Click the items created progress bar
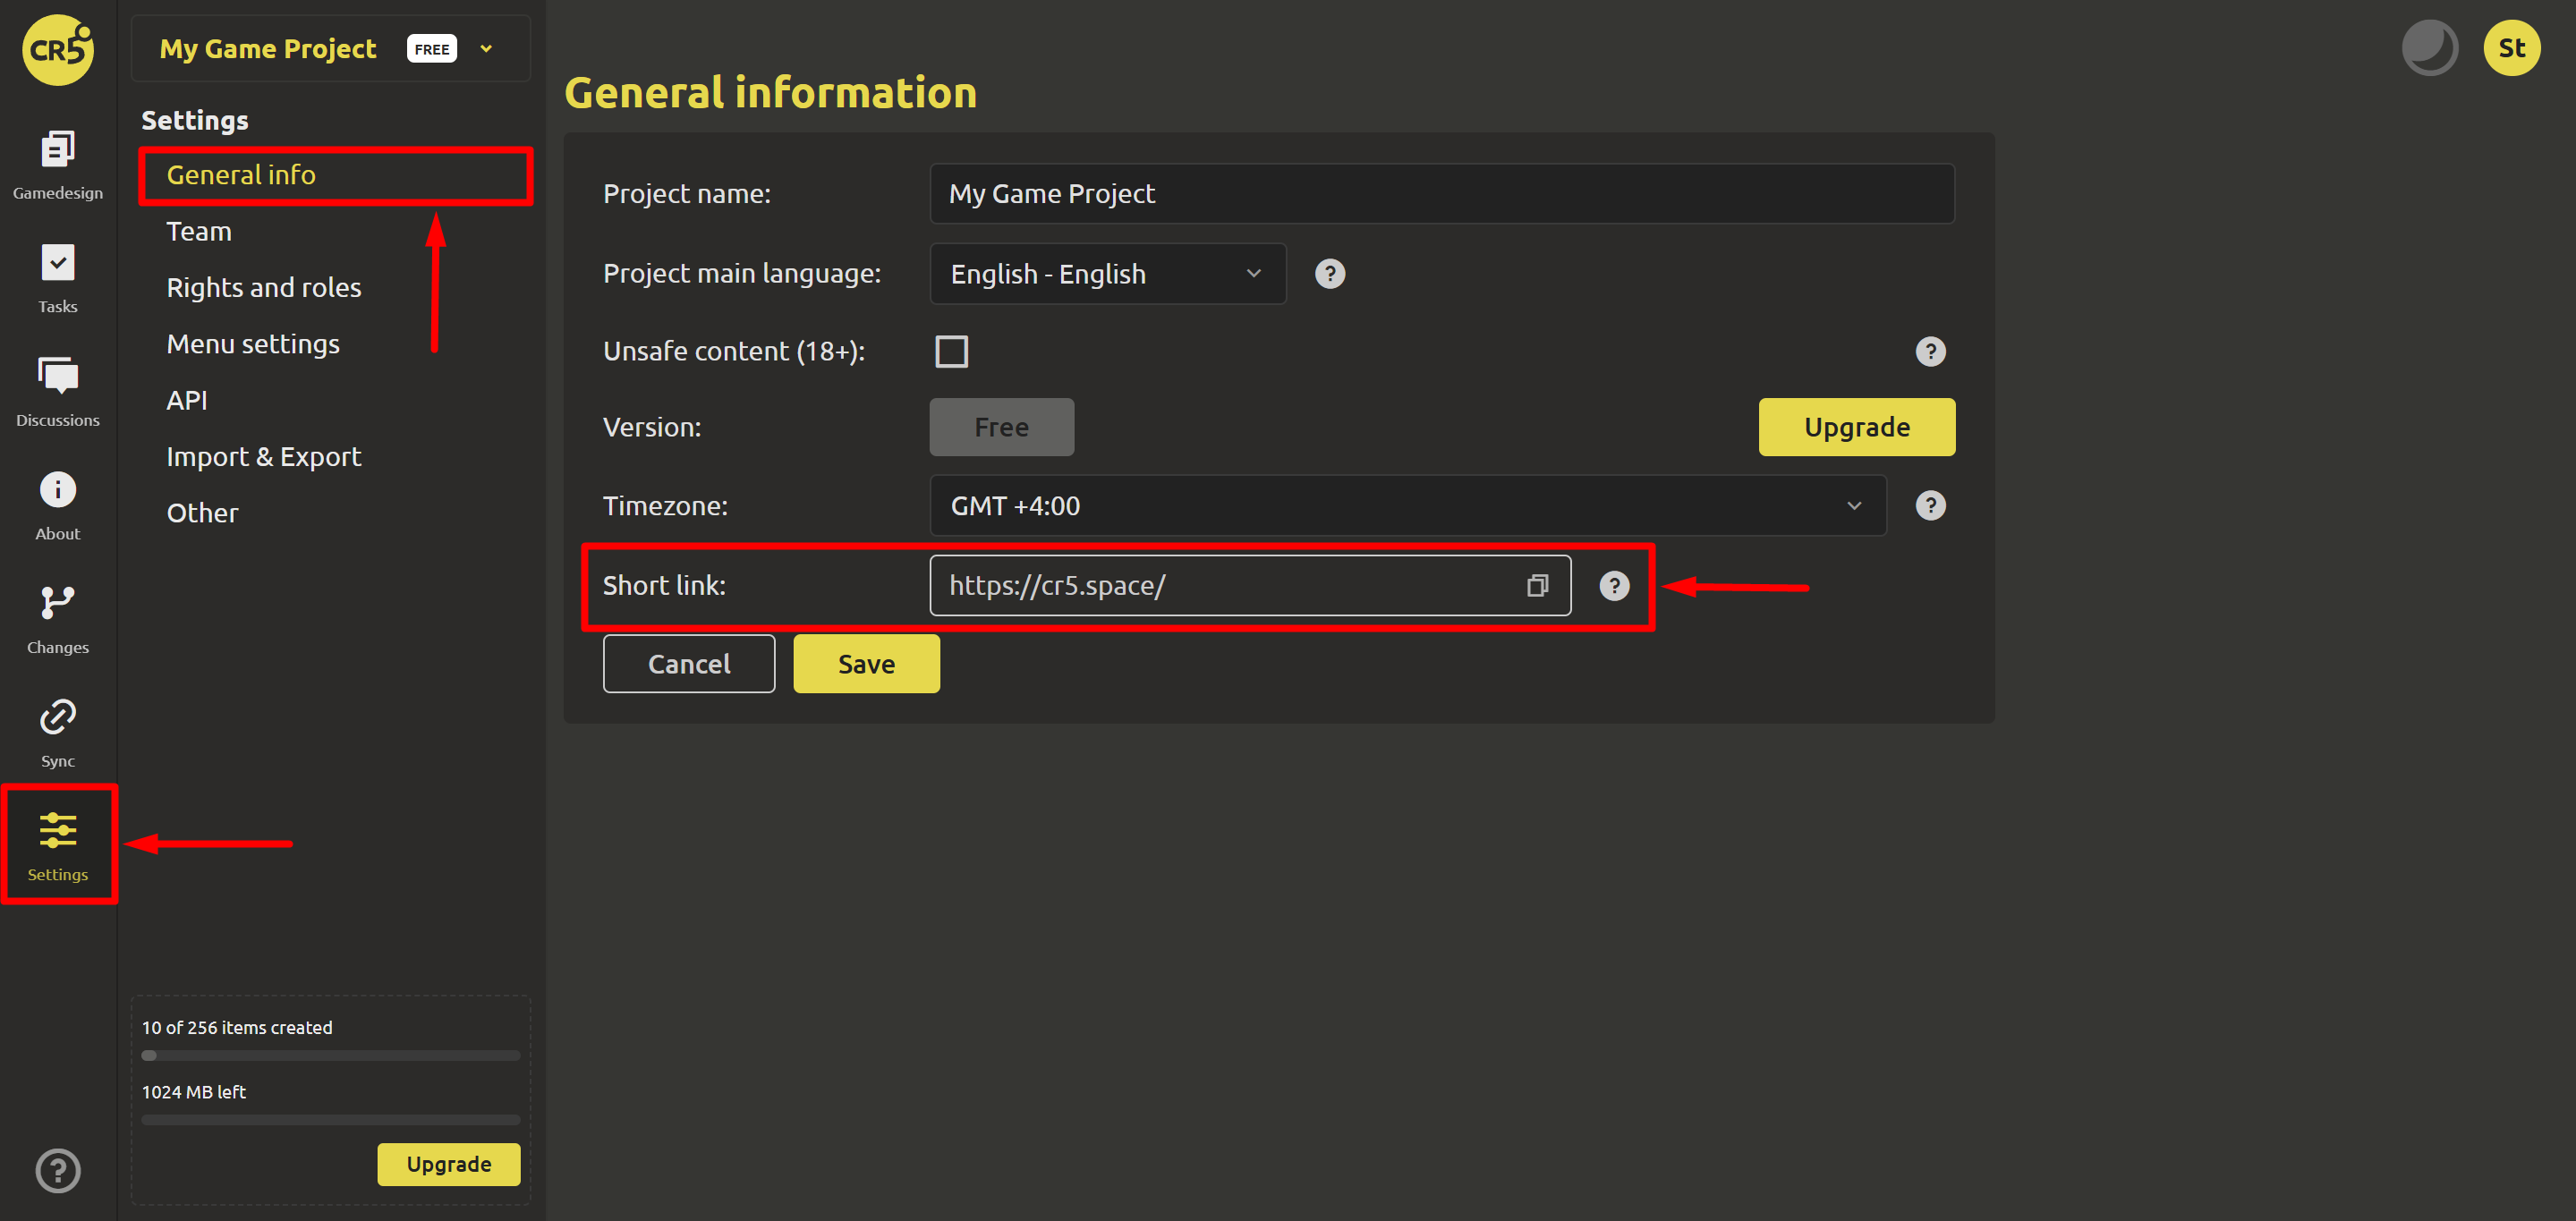 (331, 1055)
